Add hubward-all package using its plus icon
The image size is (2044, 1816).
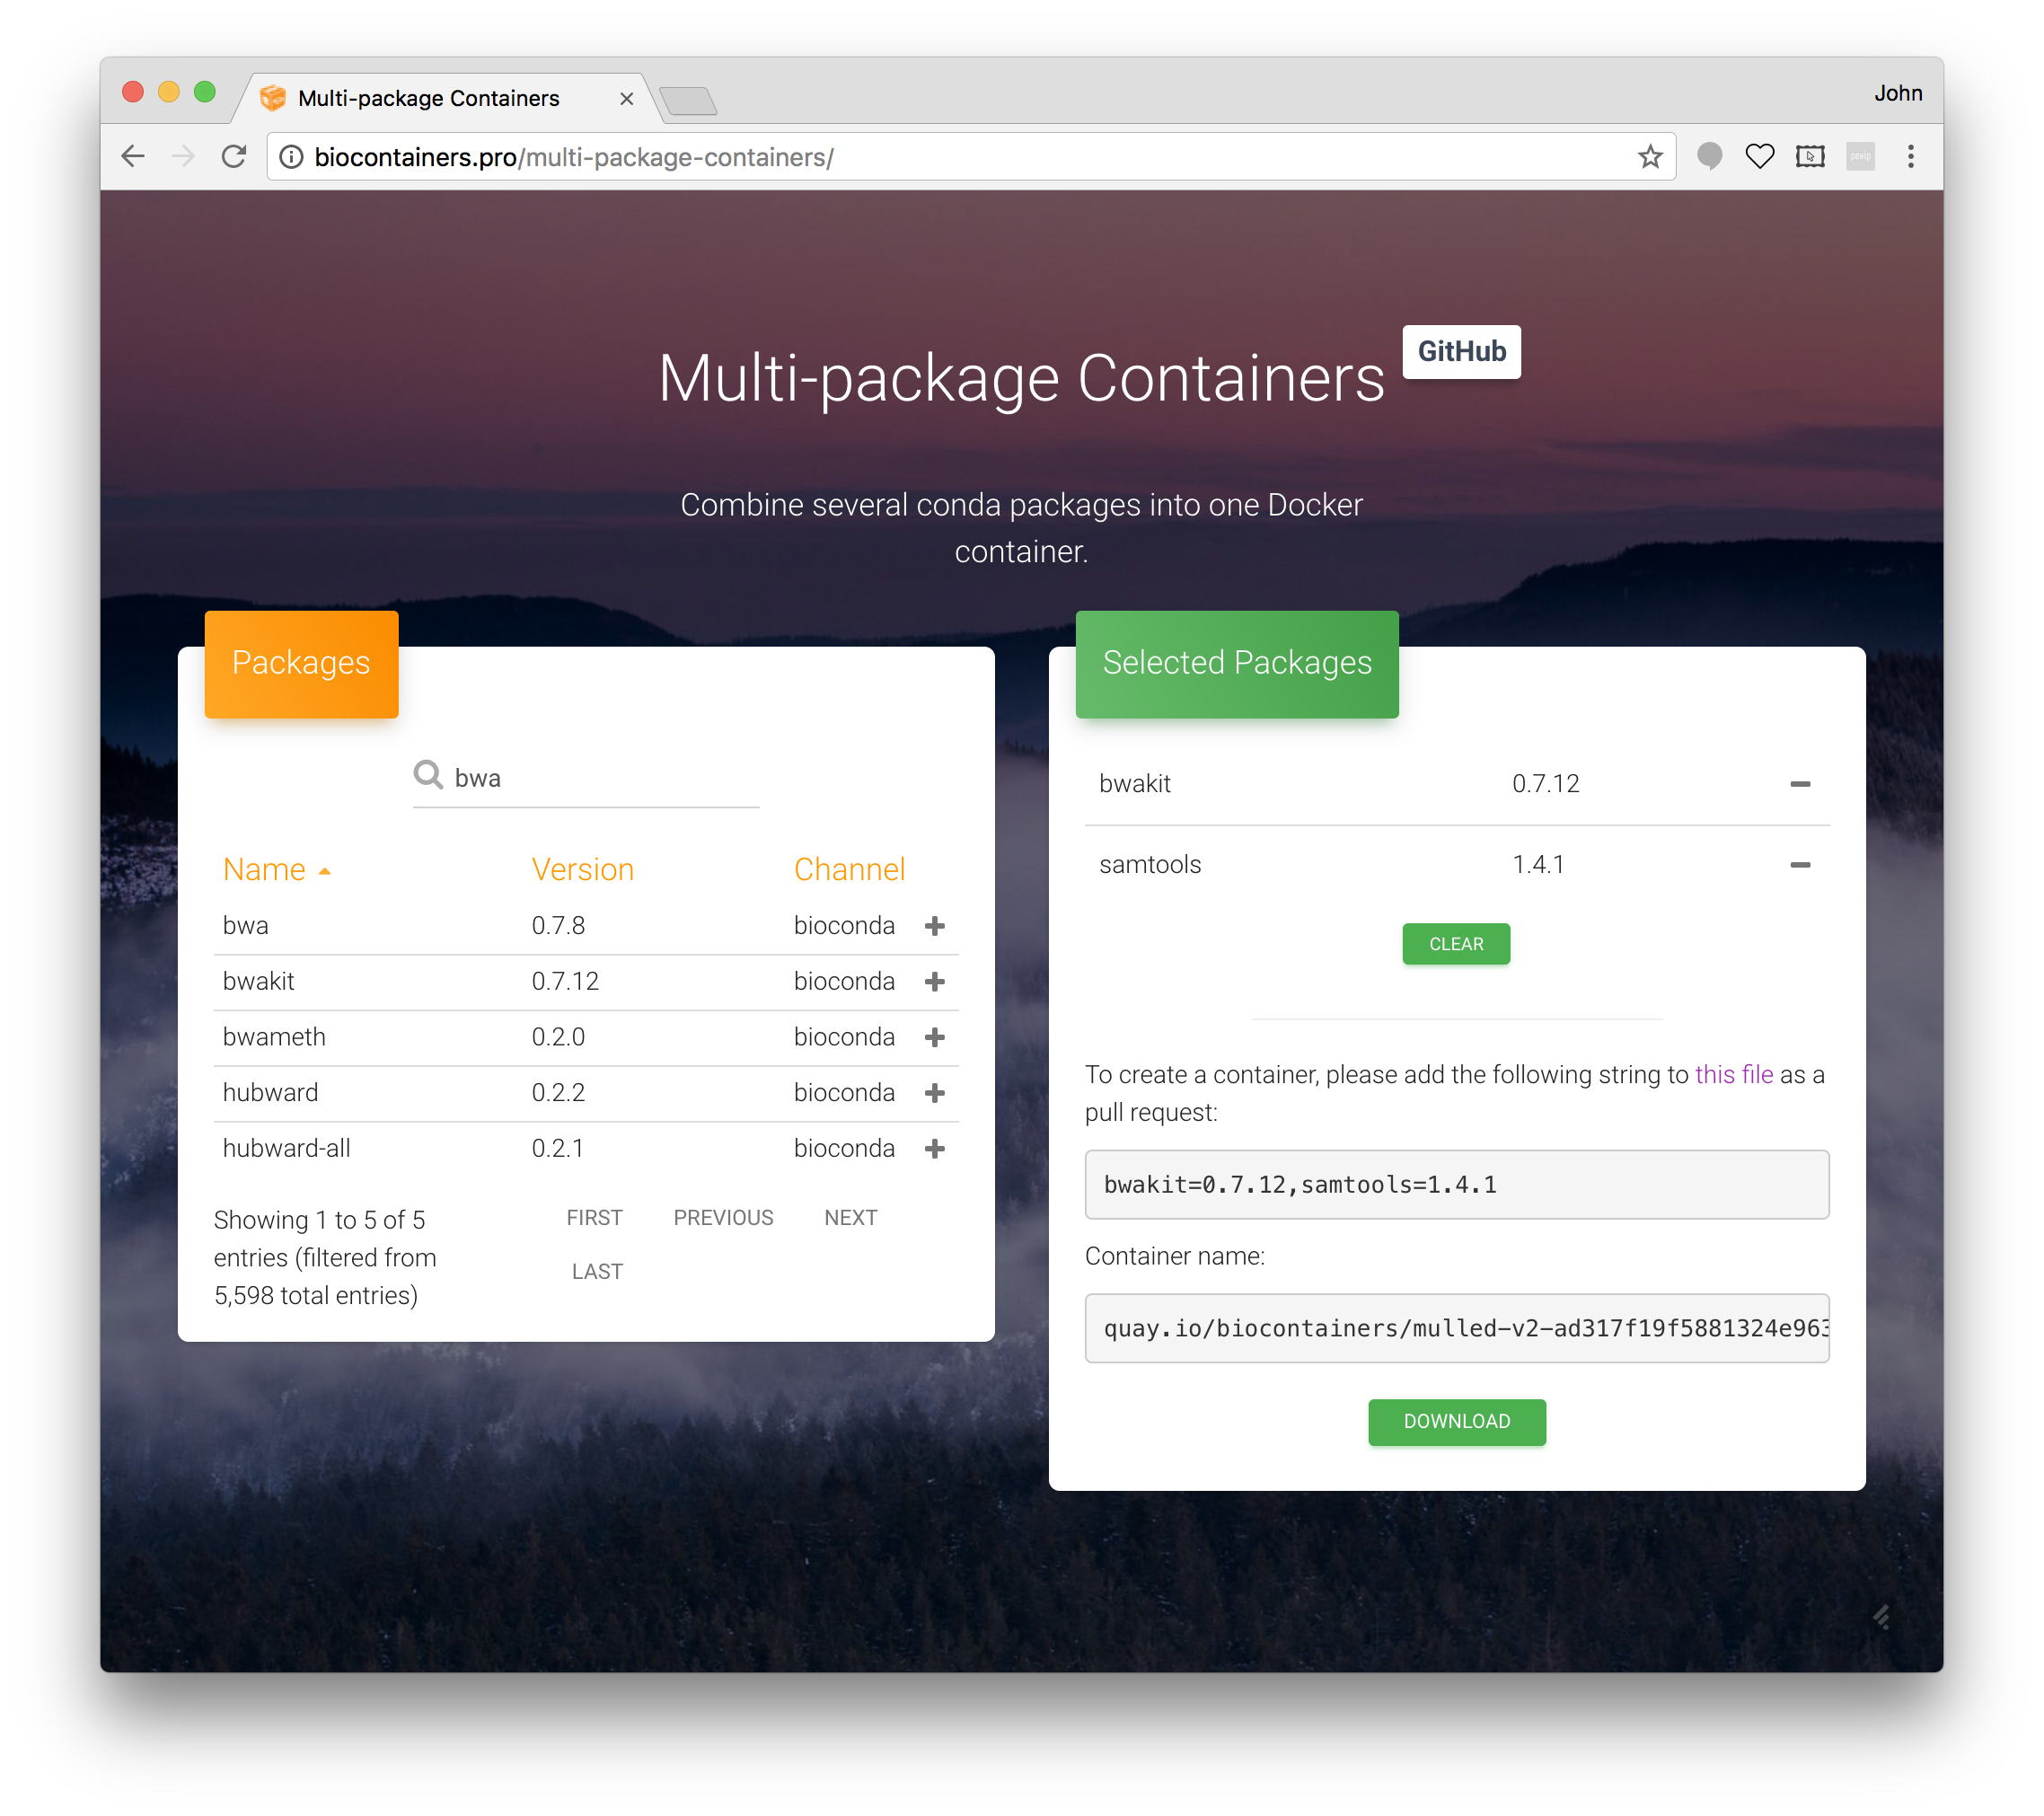(935, 1148)
